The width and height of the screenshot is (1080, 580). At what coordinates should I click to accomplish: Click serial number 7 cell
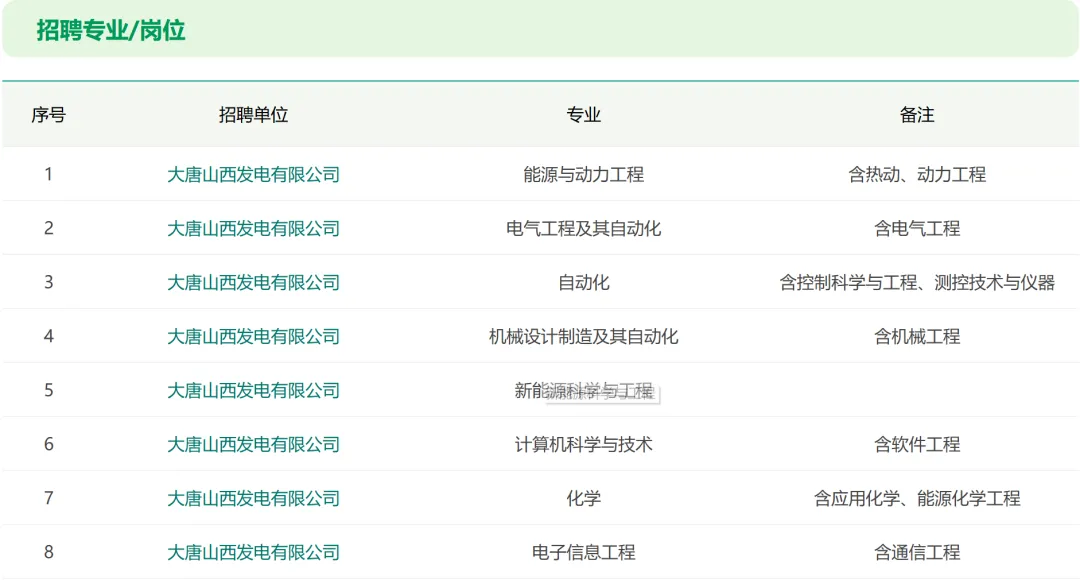pyautogui.click(x=48, y=498)
